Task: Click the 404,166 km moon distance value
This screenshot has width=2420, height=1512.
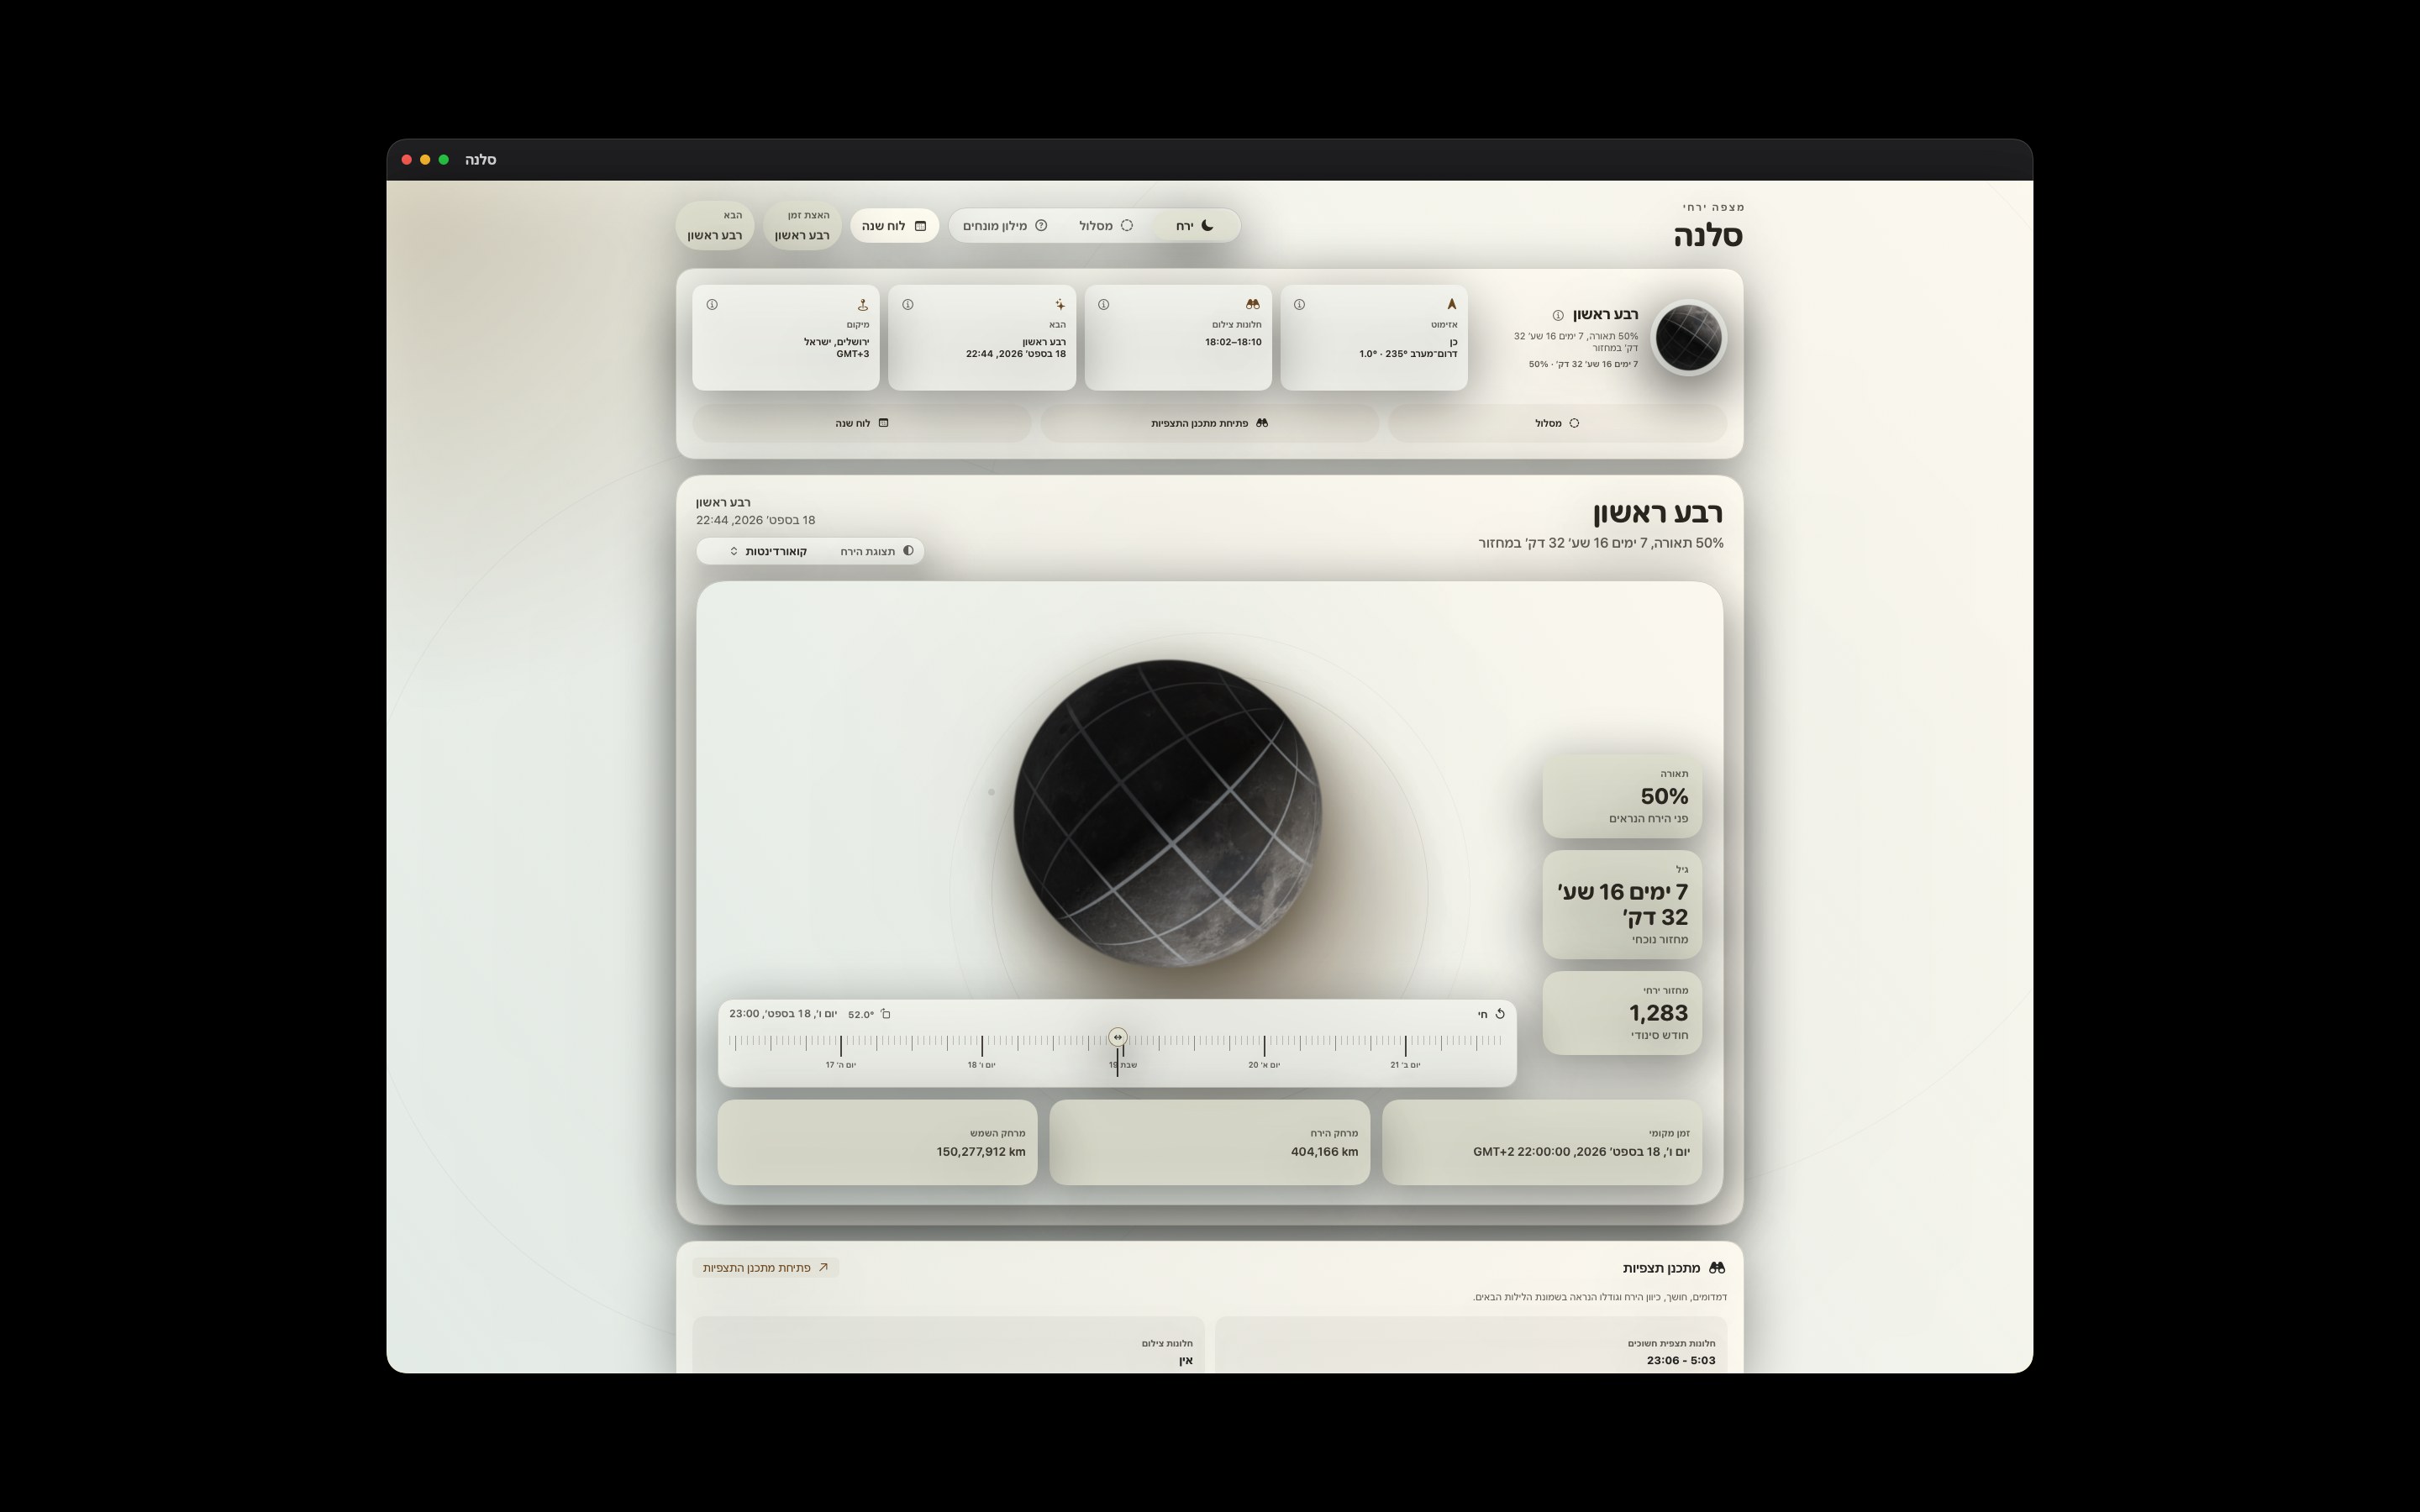Action: tap(1324, 1152)
